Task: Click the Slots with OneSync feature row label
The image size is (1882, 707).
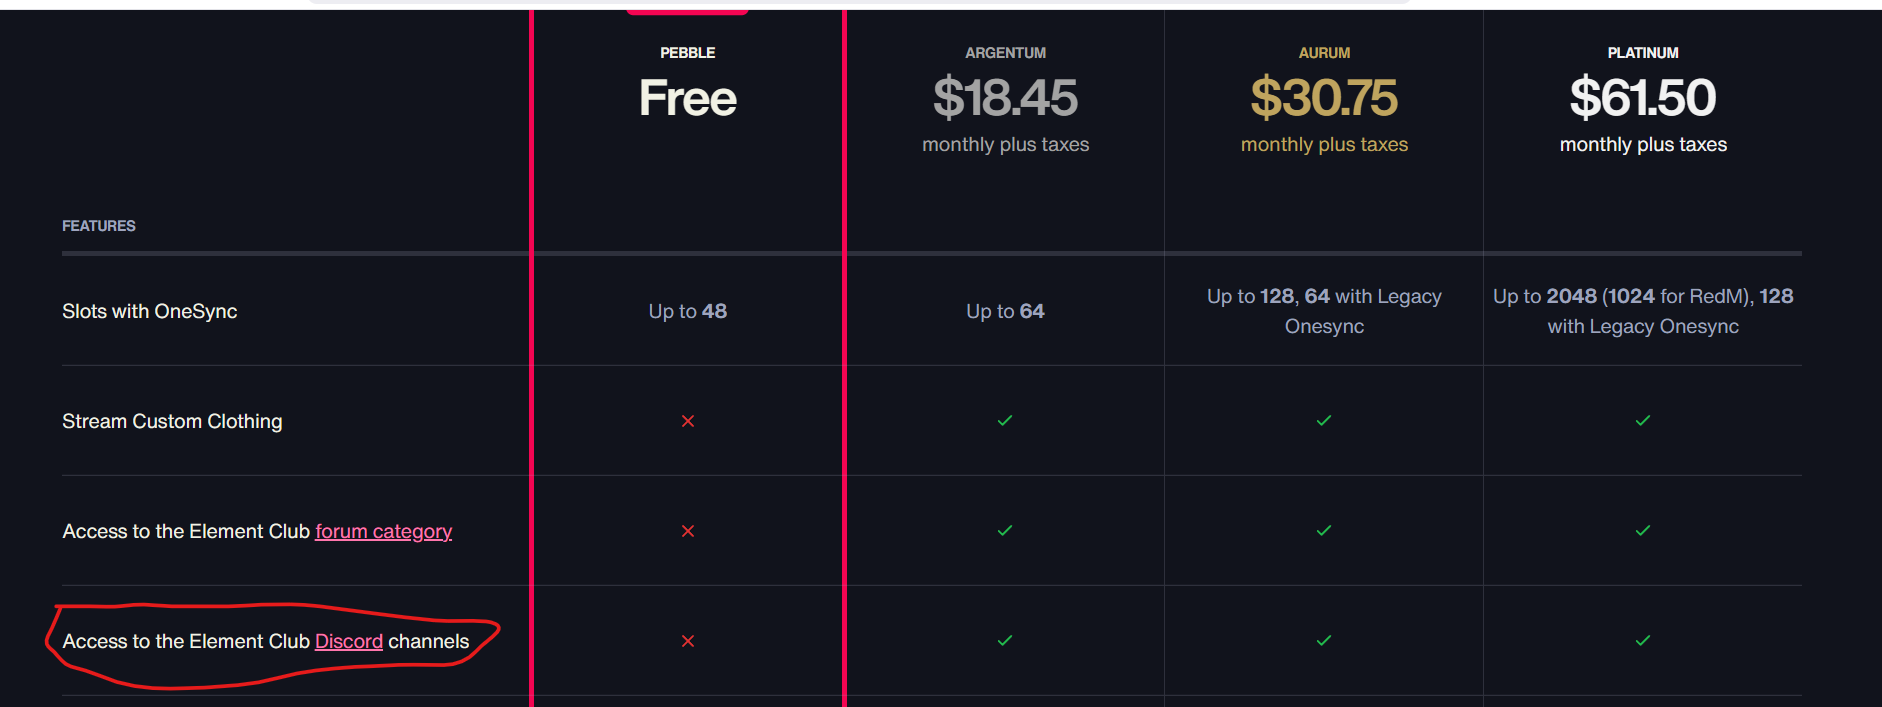Action: (x=150, y=312)
